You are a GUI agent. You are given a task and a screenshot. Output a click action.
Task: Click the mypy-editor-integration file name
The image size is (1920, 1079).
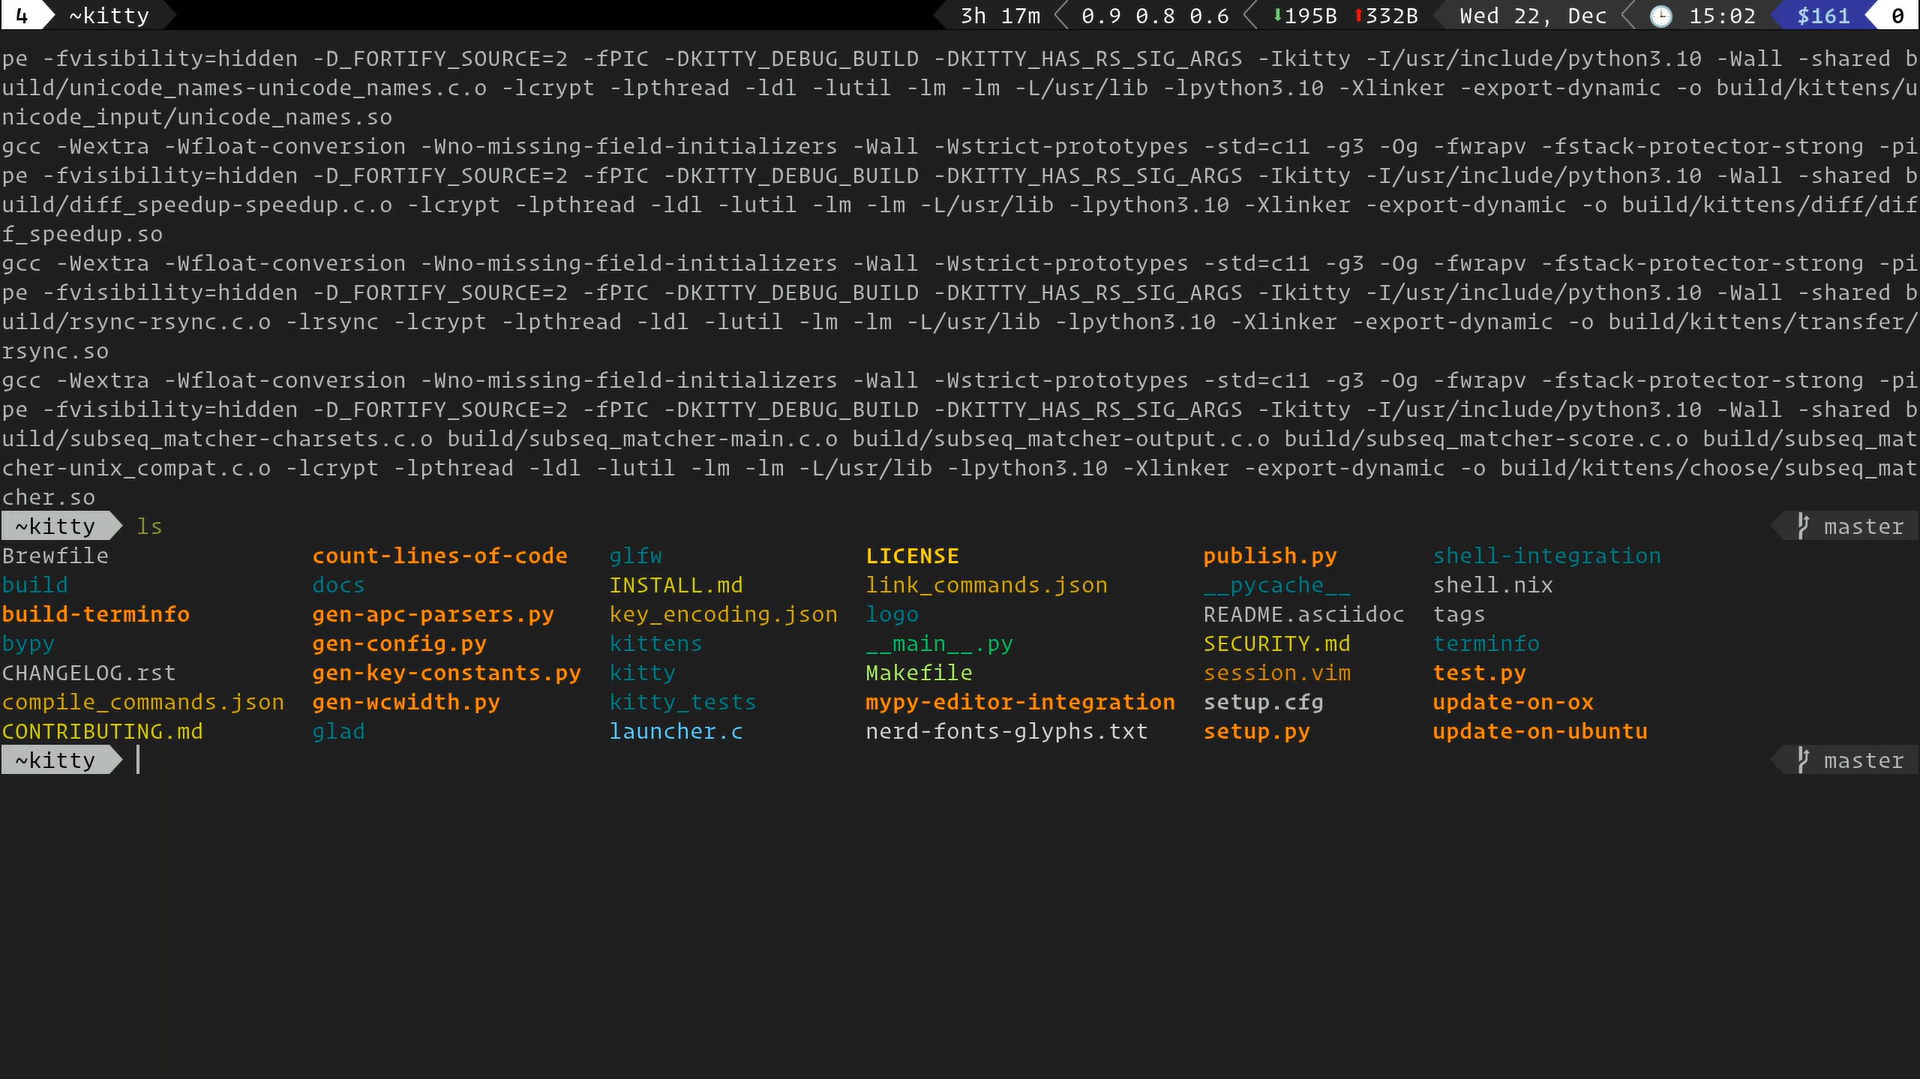pyautogui.click(x=1020, y=702)
